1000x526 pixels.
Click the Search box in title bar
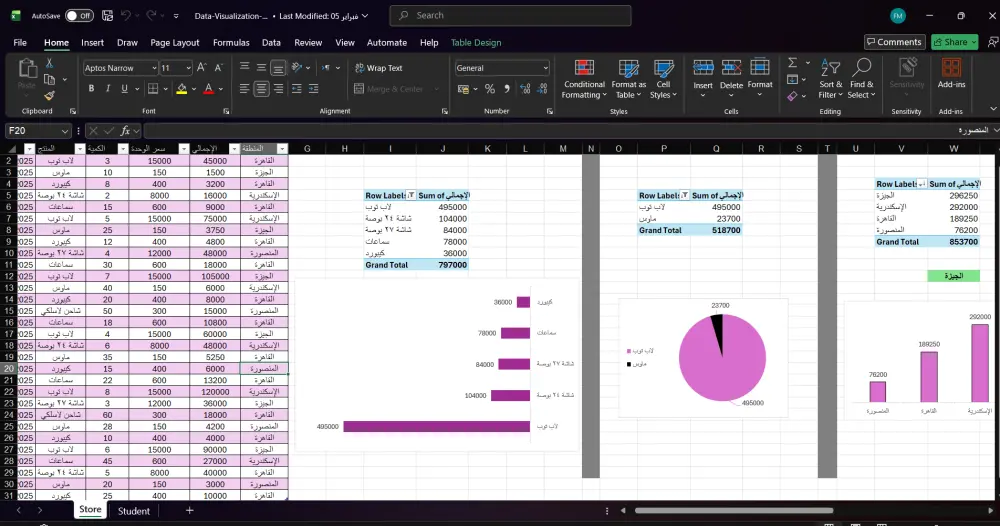point(510,15)
